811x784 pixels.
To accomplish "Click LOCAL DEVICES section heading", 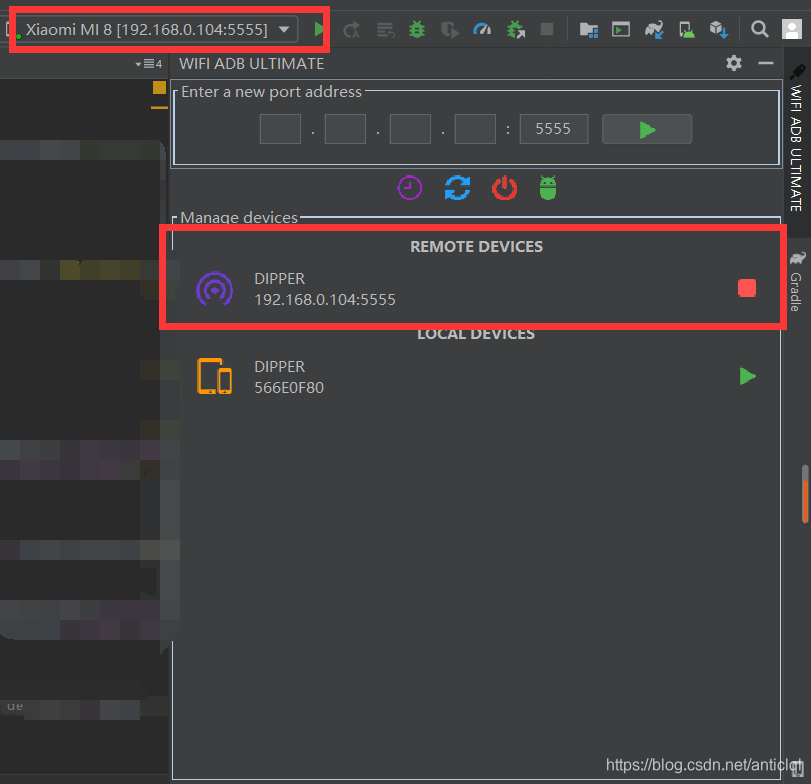I will pos(476,335).
